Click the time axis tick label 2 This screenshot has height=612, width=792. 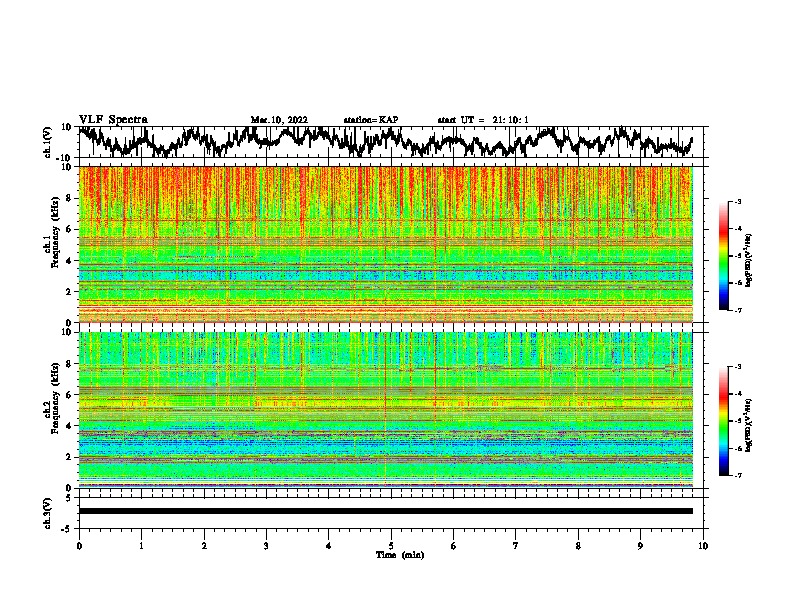pyautogui.click(x=204, y=546)
